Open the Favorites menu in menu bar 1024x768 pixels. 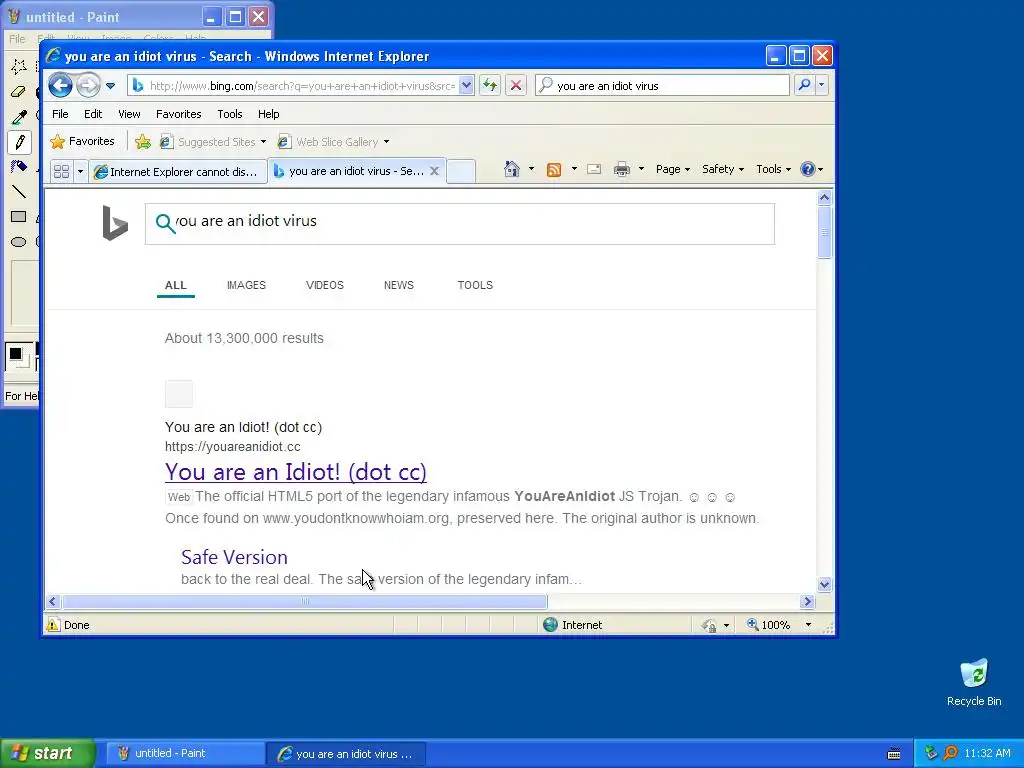[x=178, y=114]
